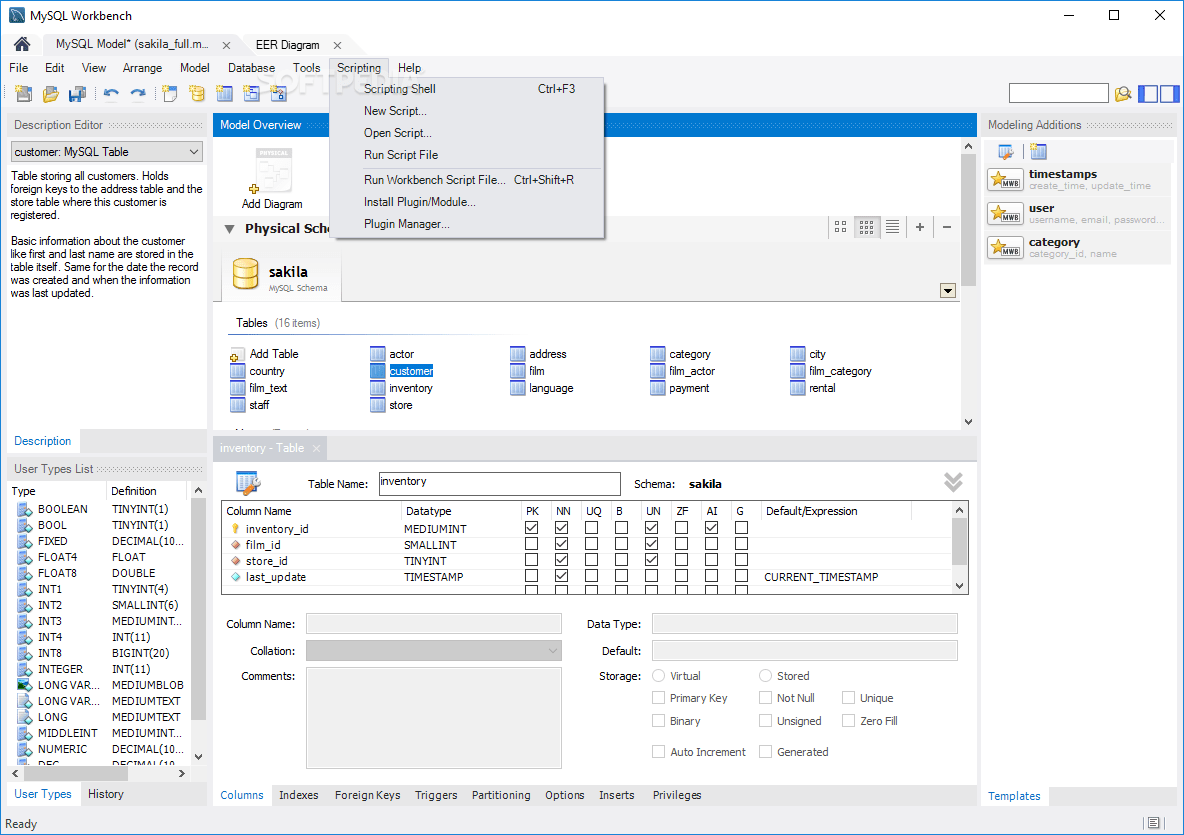Select Run Script File menu entry

(x=468, y=155)
